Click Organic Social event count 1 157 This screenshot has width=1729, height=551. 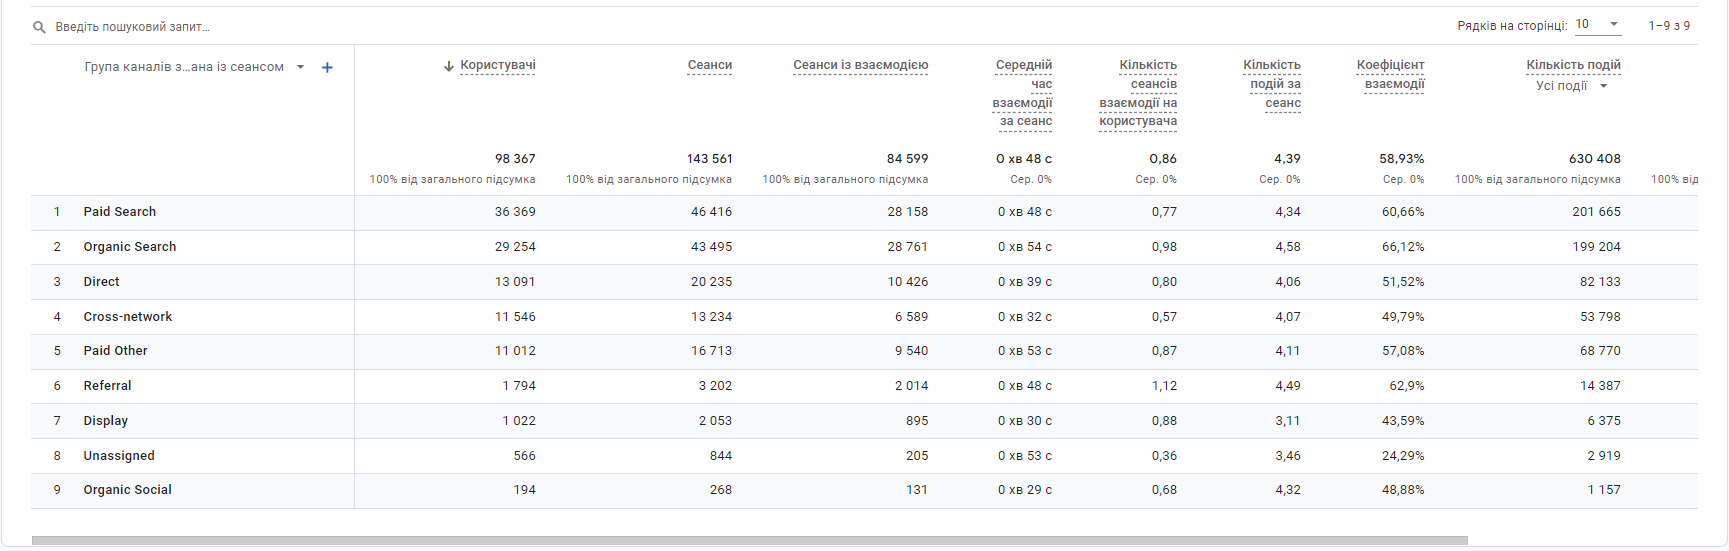(1604, 490)
